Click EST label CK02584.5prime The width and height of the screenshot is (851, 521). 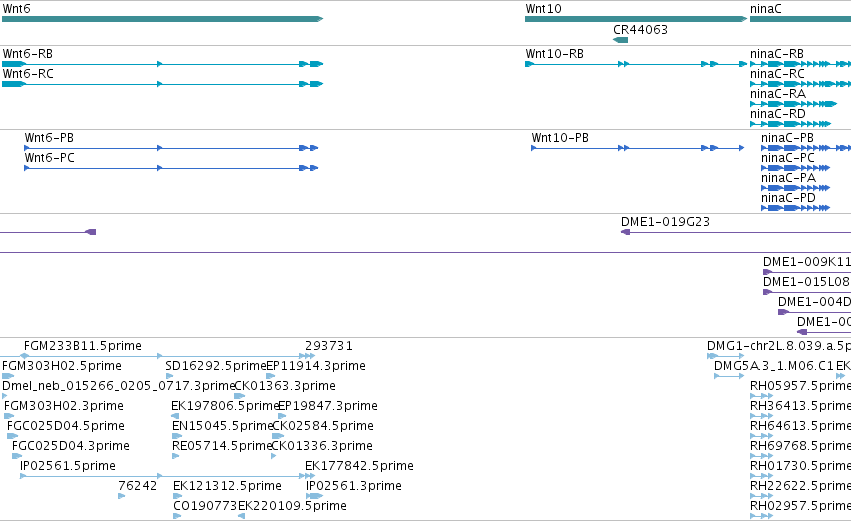pyautogui.click(x=322, y=426)
